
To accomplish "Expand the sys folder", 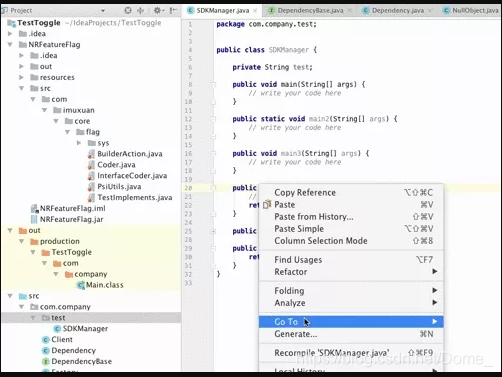I will click(79, 143).
